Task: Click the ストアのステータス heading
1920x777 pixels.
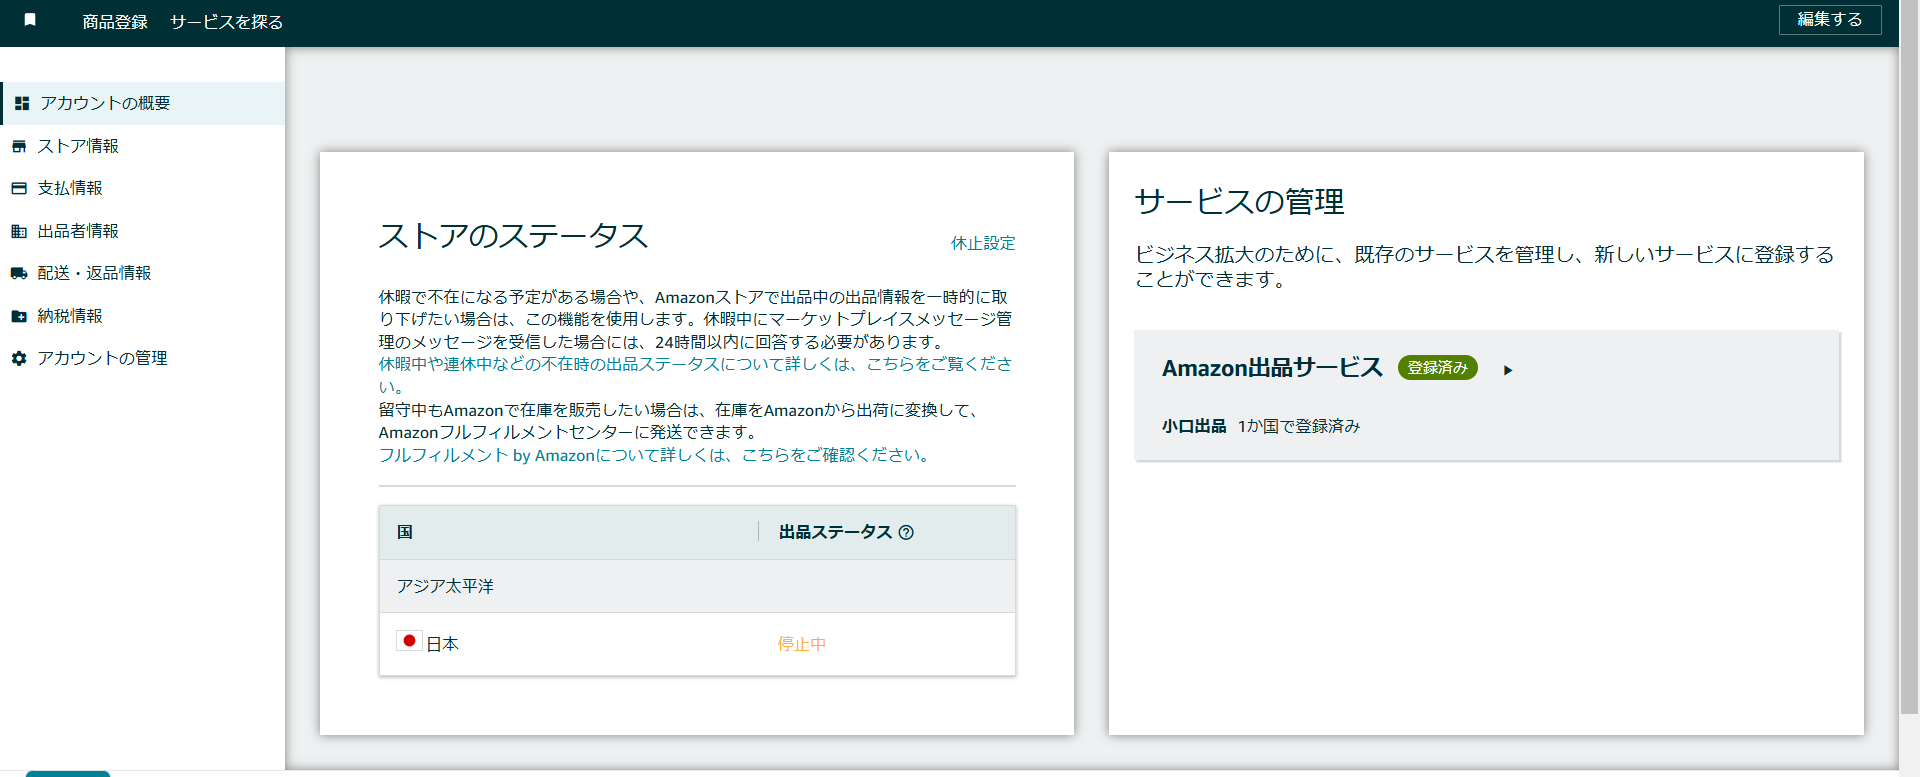Action: tap(514, 236)
